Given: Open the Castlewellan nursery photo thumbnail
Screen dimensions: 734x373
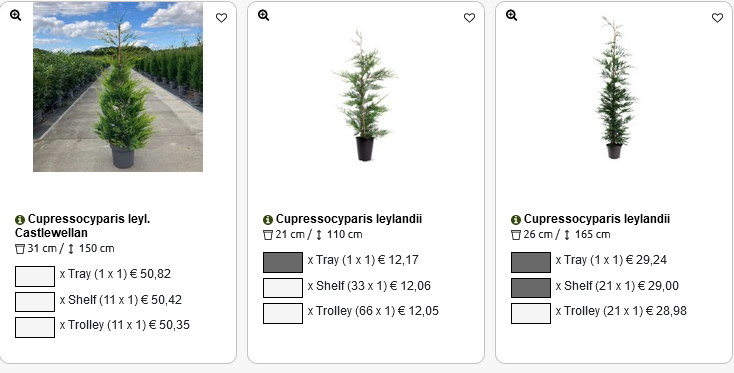Looking at the screenshot, I should click(x=118, y=87).
